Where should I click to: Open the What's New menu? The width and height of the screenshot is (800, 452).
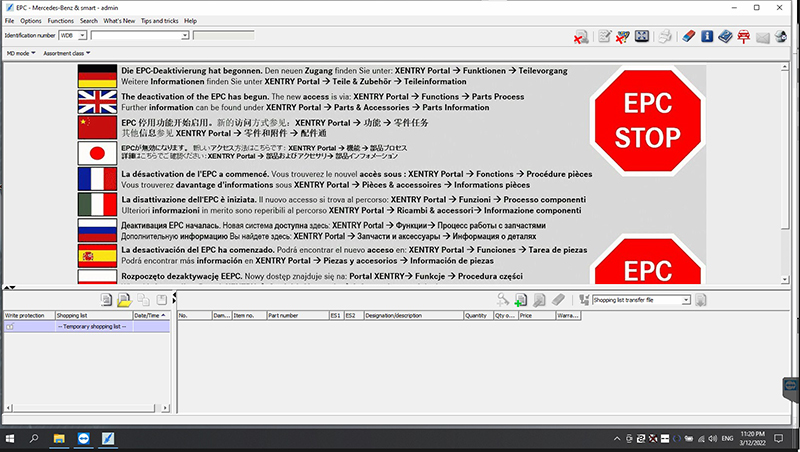click(x=119, y=21)
